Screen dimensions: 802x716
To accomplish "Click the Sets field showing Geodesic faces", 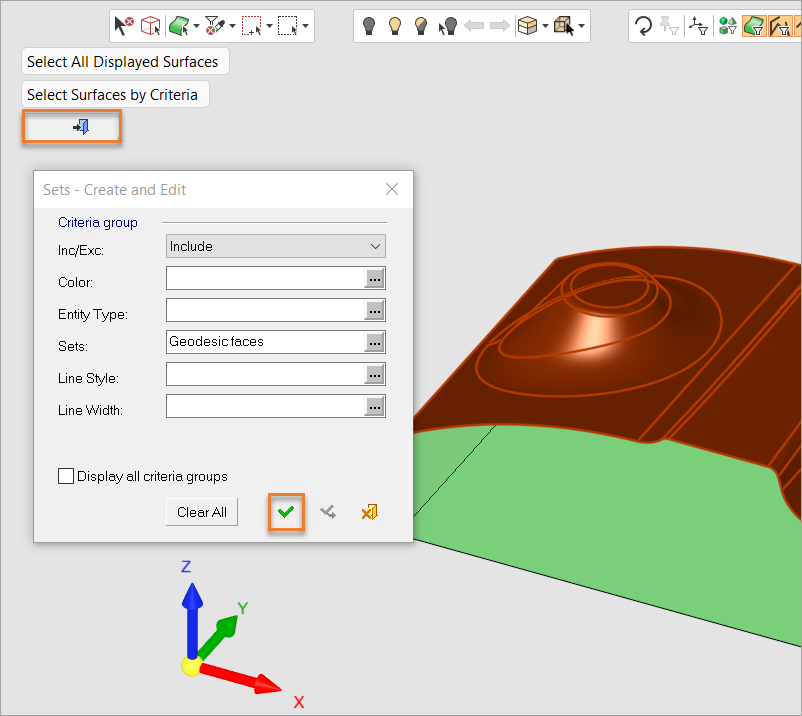I will [264, 342].
